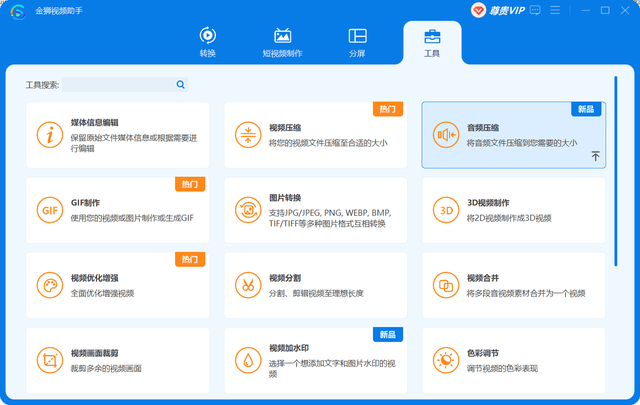Open the GIF制作 icon
Viewport: 640px width, 405px height.
[x=50, y=210]
